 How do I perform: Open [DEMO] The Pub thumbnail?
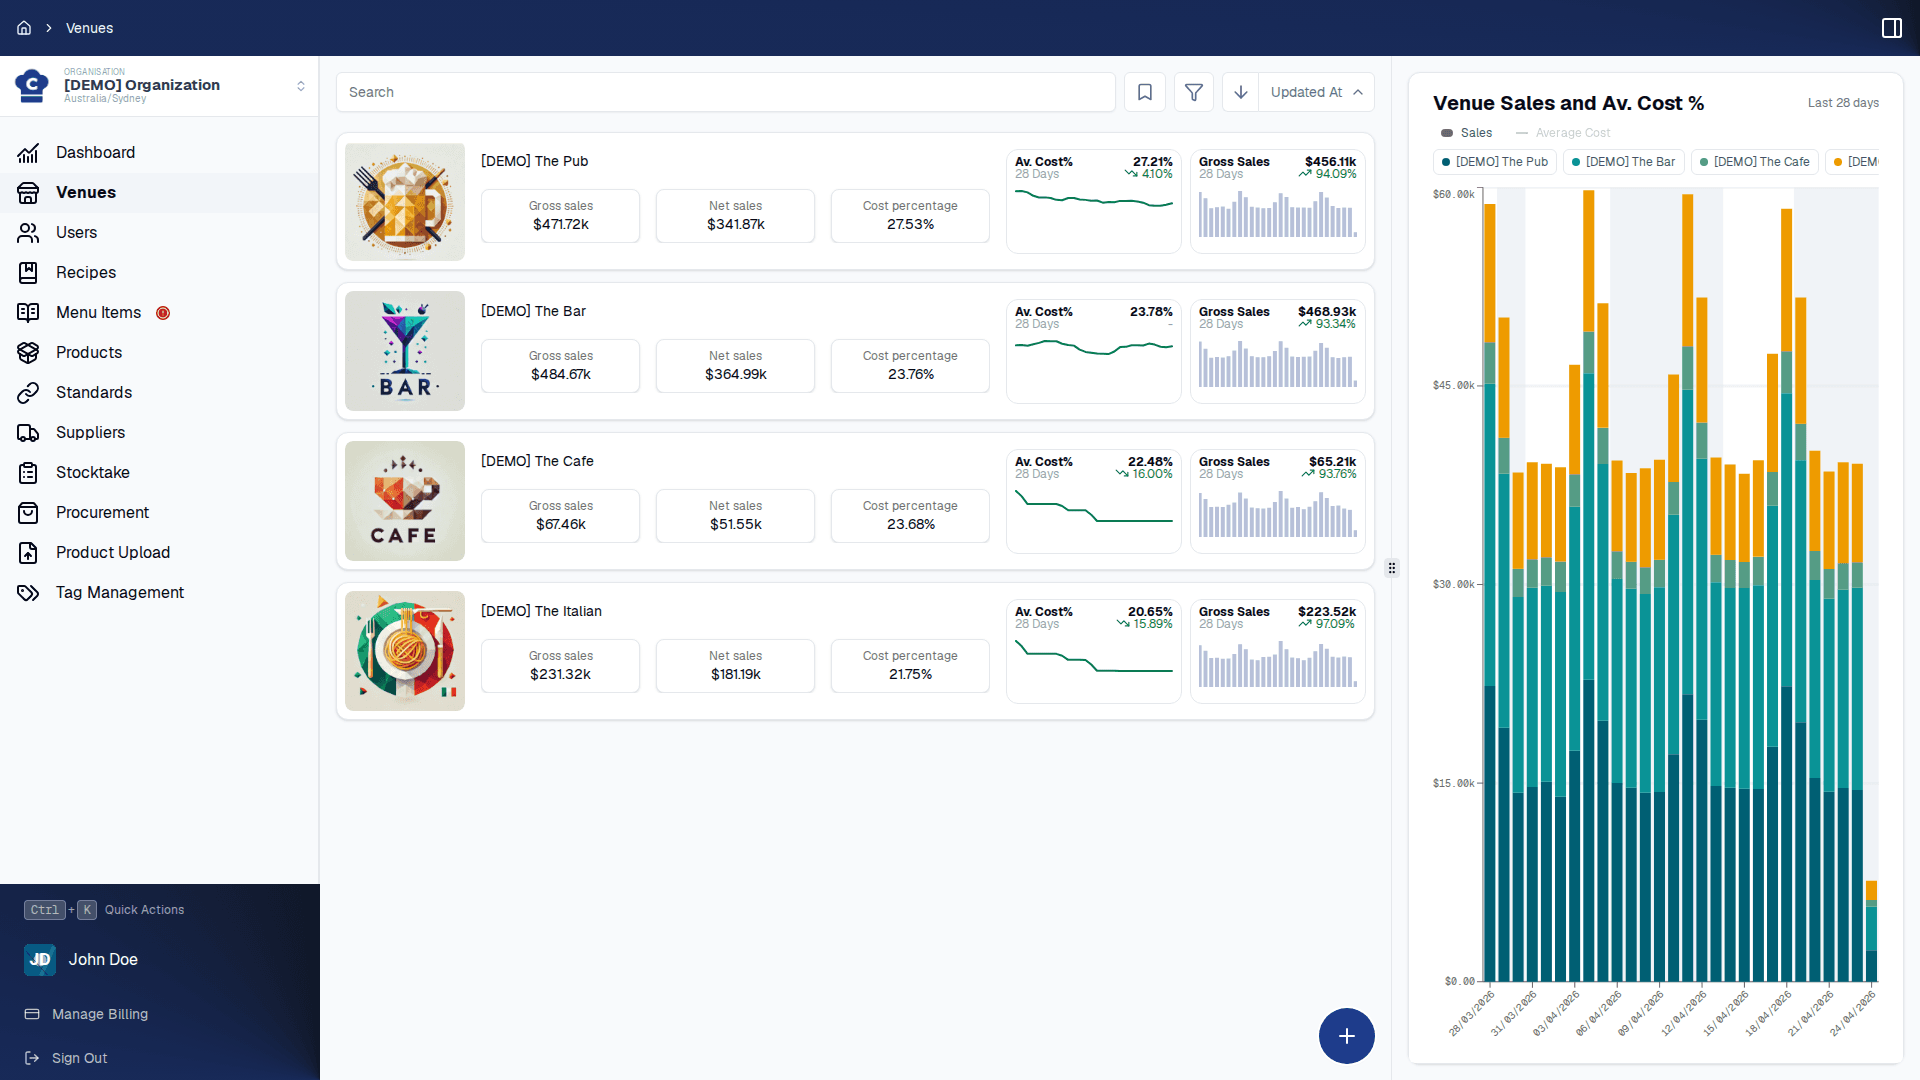tap(405, 201)
